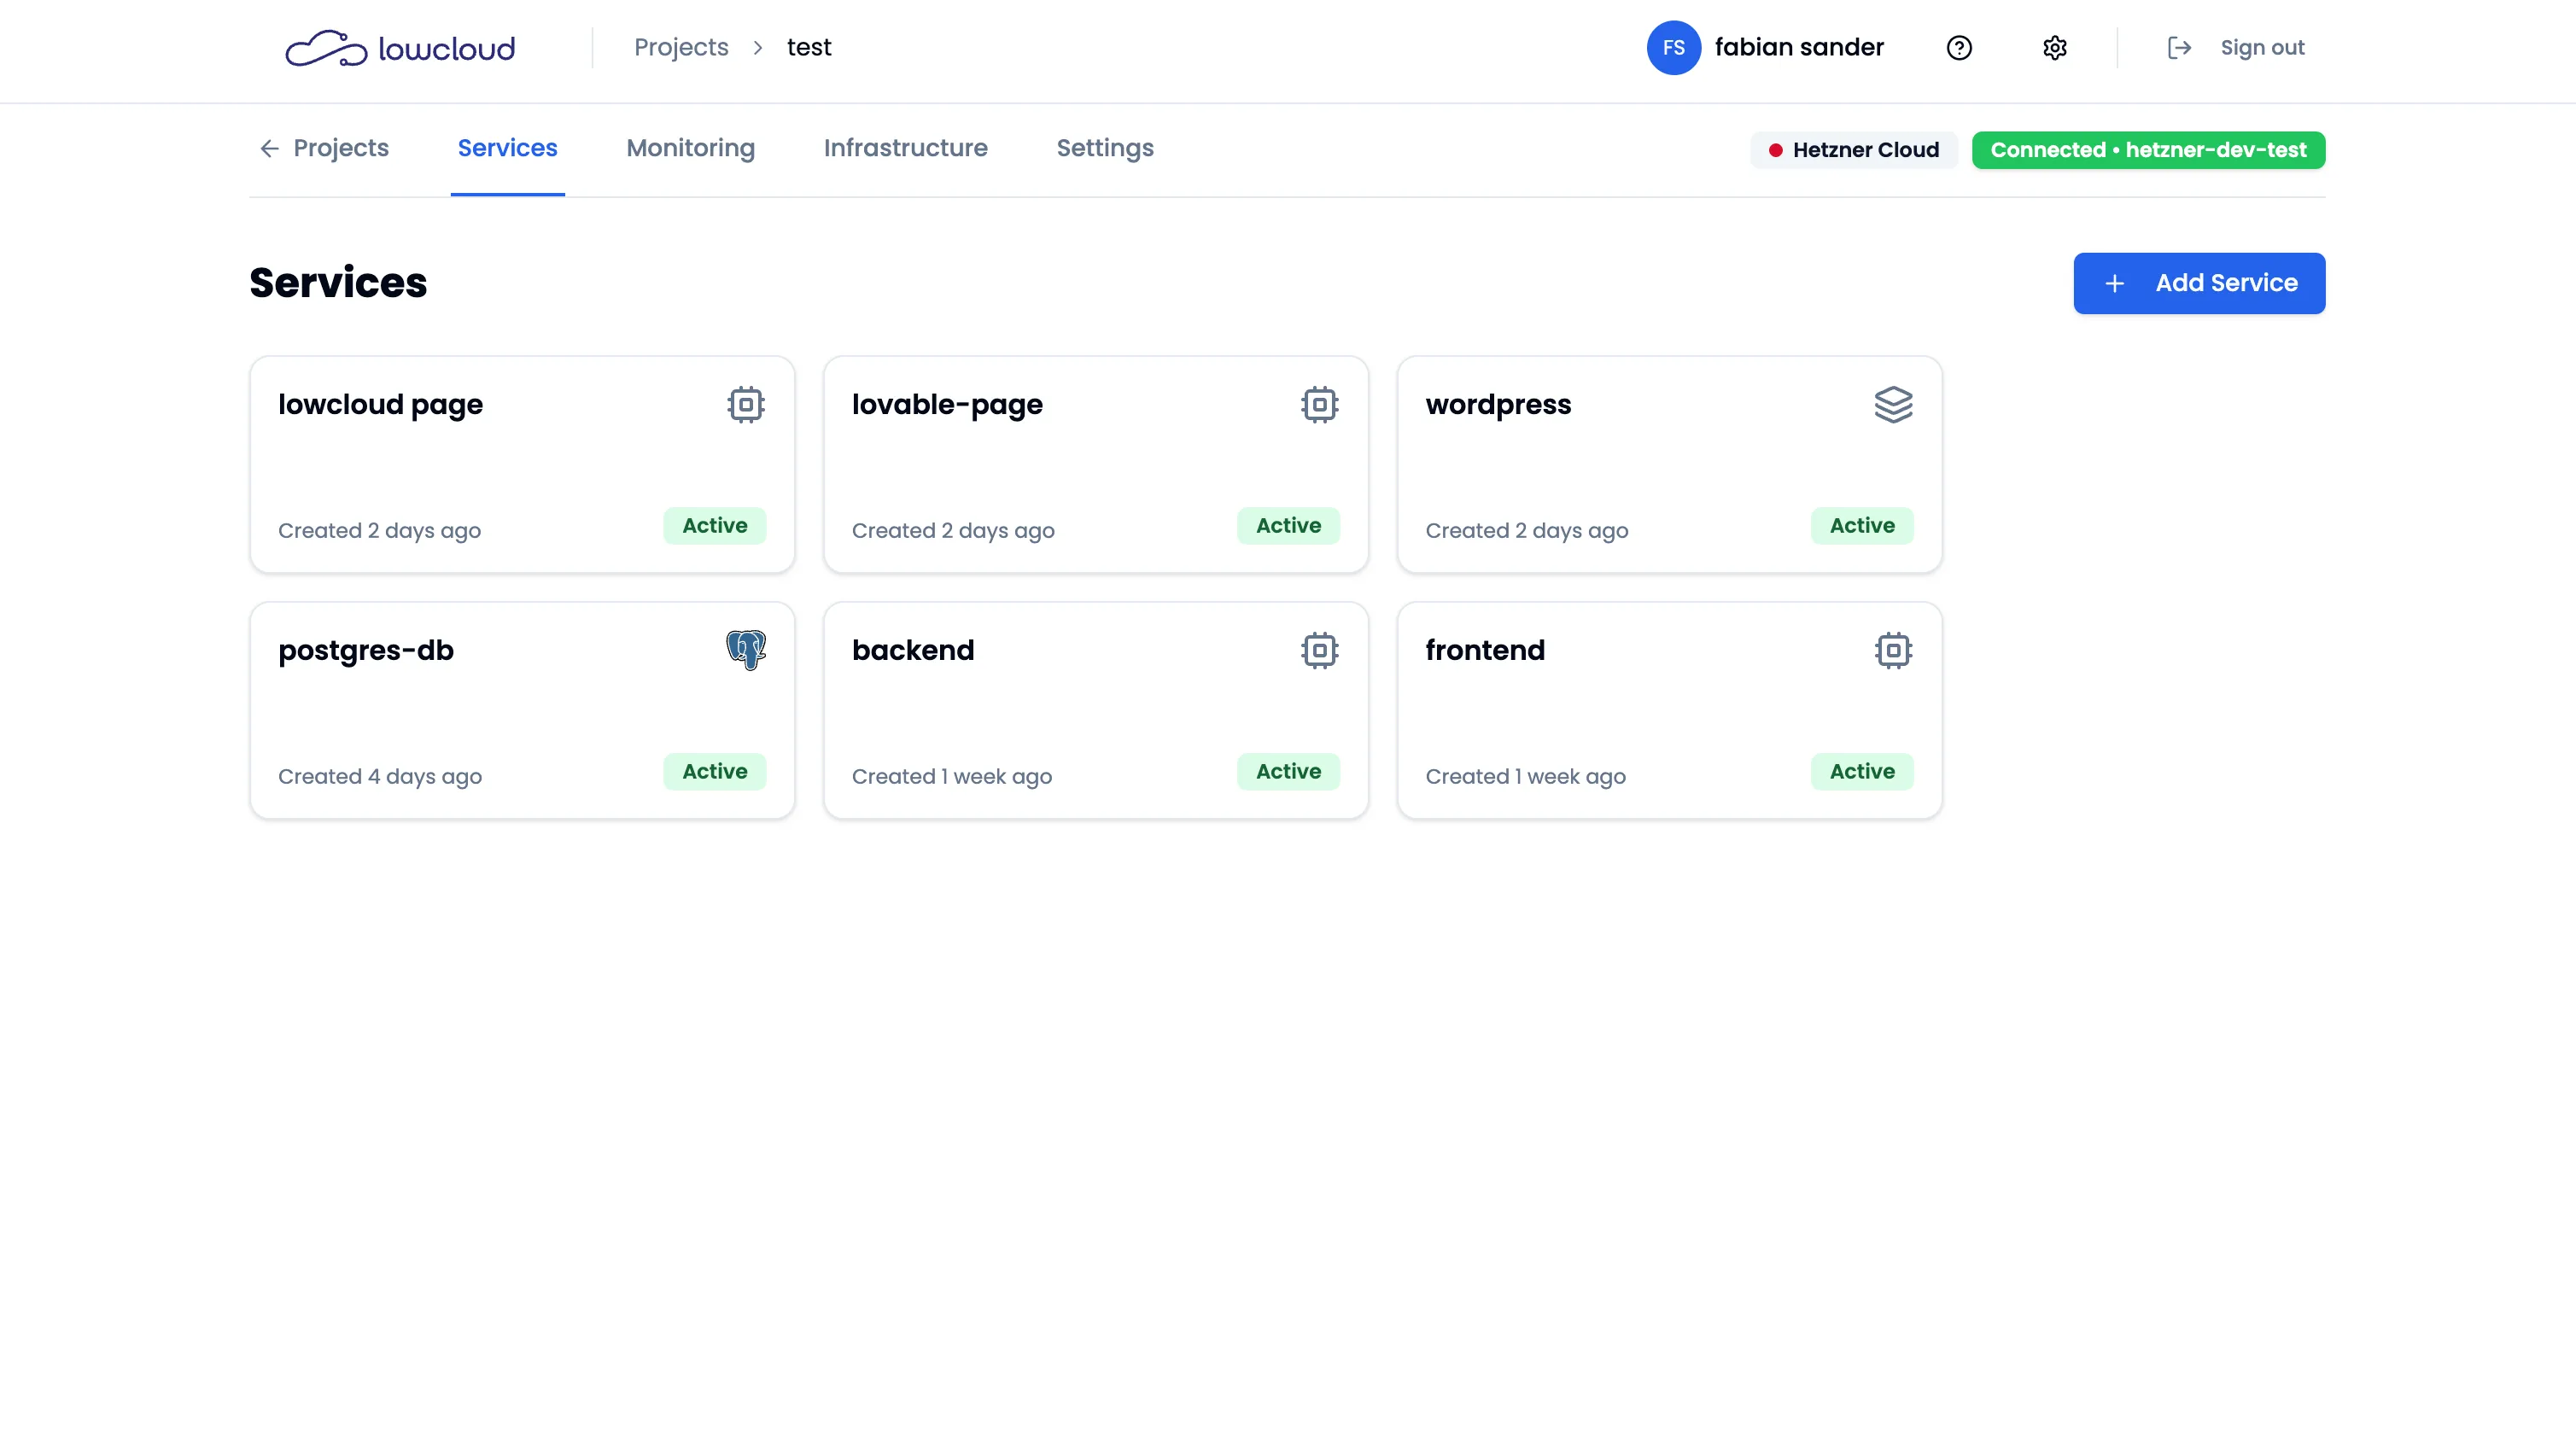The height and width of the screenshot is (1436, 2576).
Task: Click the PostgreSQL elephant icon on postgres-db card
Action: [x=746, y=650]
